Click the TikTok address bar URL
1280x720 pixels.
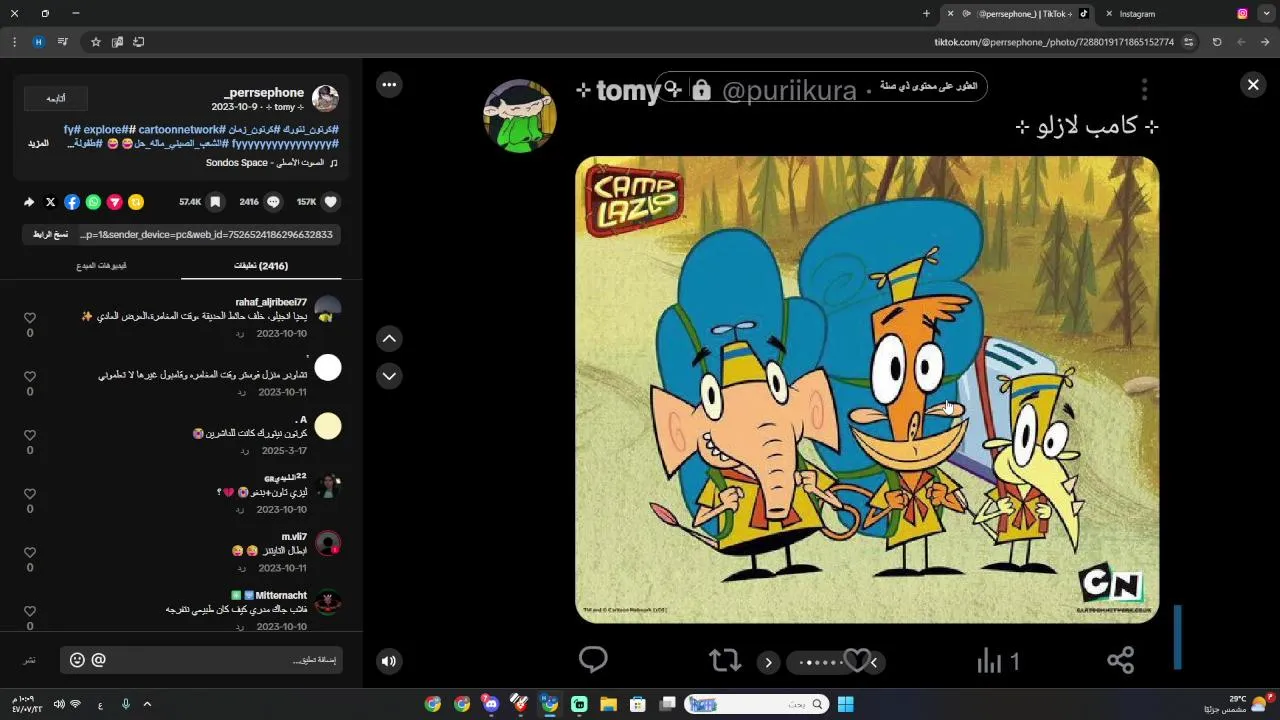1054,42
